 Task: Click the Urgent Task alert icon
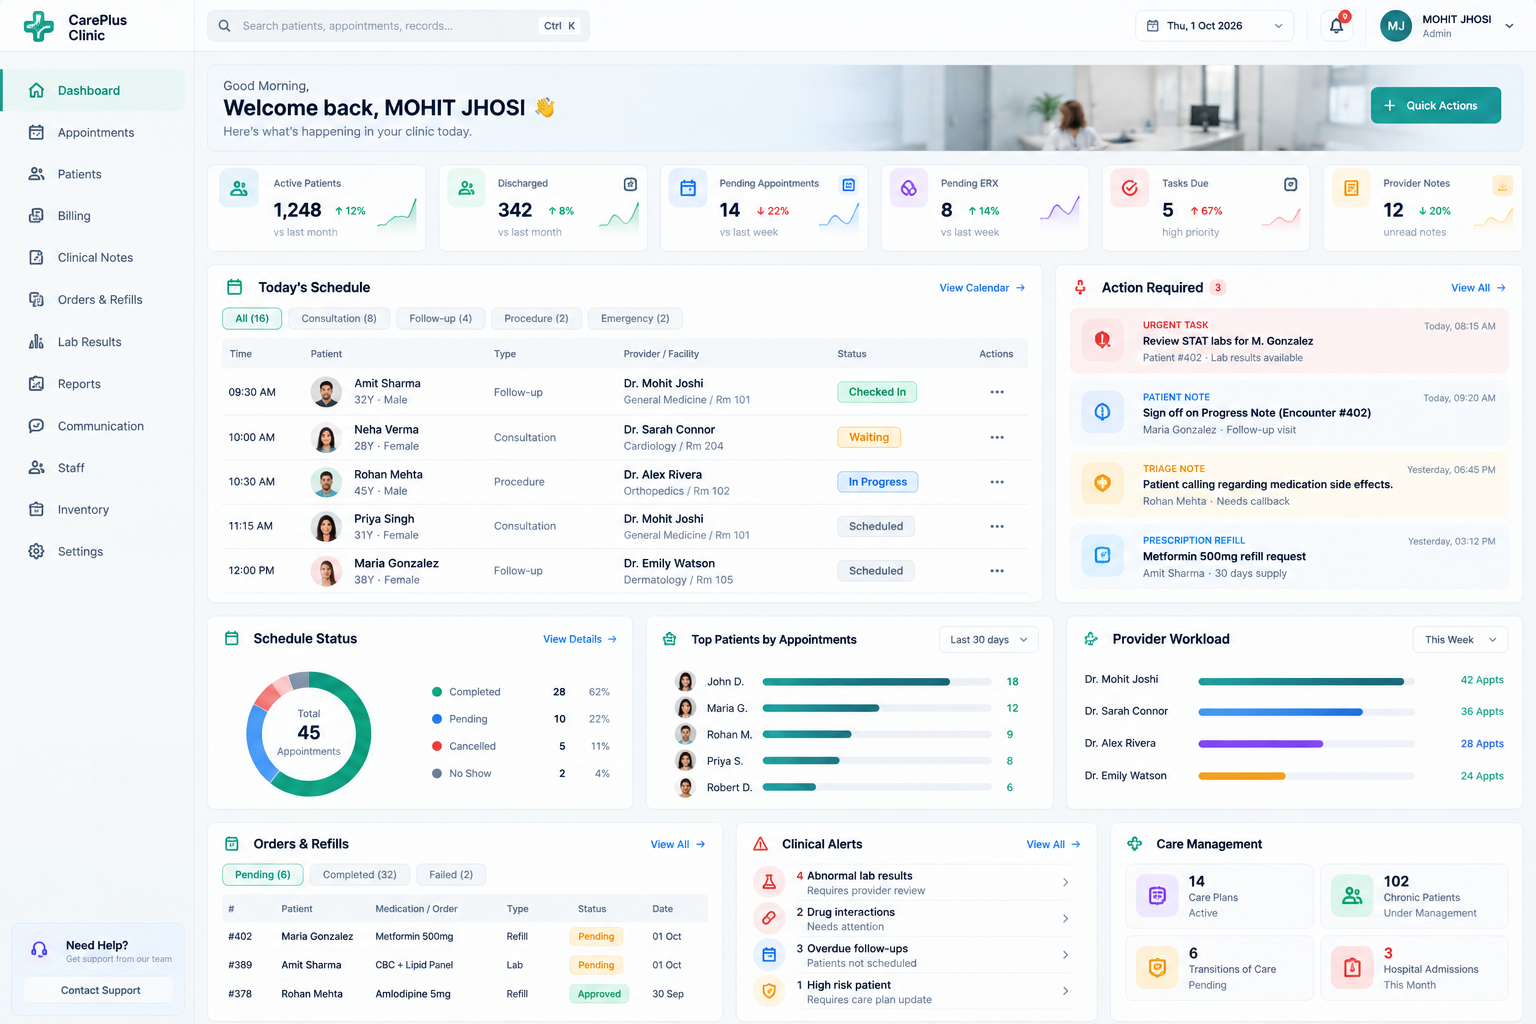click(1102, 340)
